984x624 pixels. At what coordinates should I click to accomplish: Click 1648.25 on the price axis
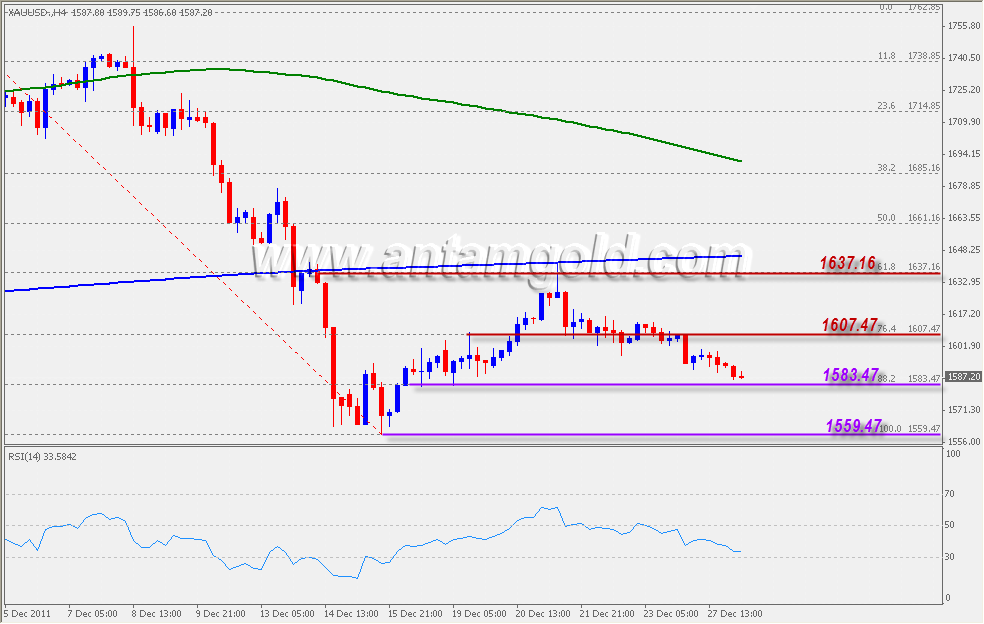coord(965,250)
